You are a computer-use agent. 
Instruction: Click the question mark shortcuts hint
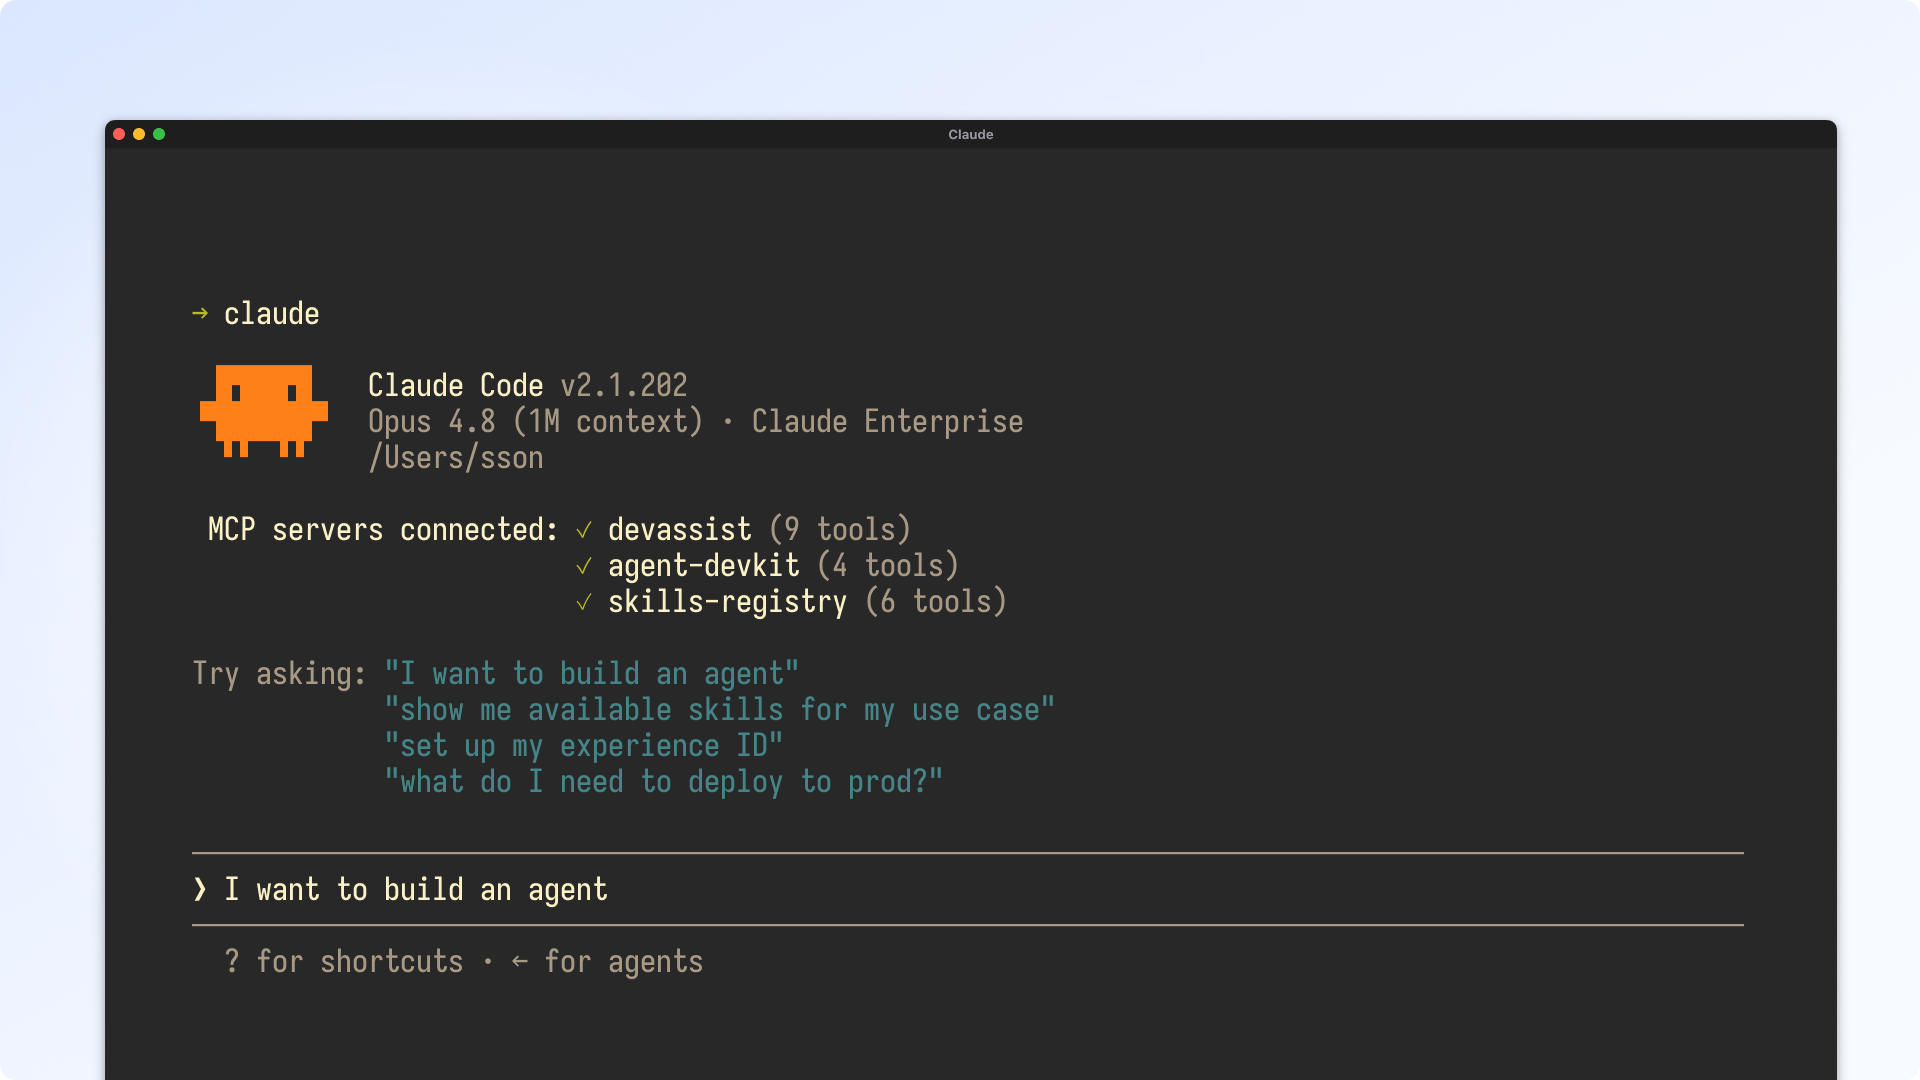click(232, 961)
